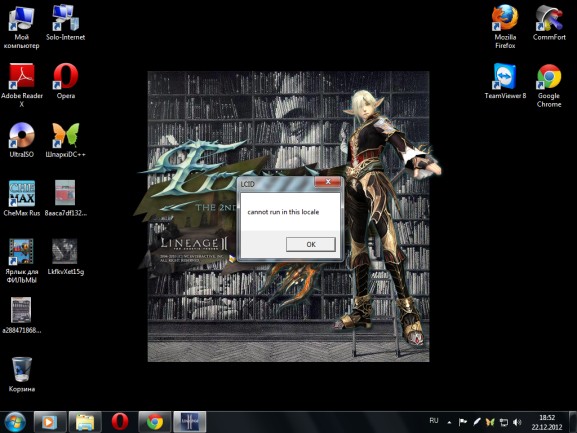Open Google Chrome desktop shortcut
This screenshot has width=577, height=433.
549,85
